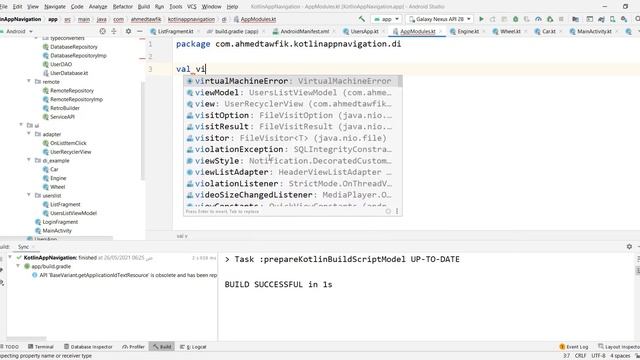
Task: Open the Event Log
Action: pos(574,347)
